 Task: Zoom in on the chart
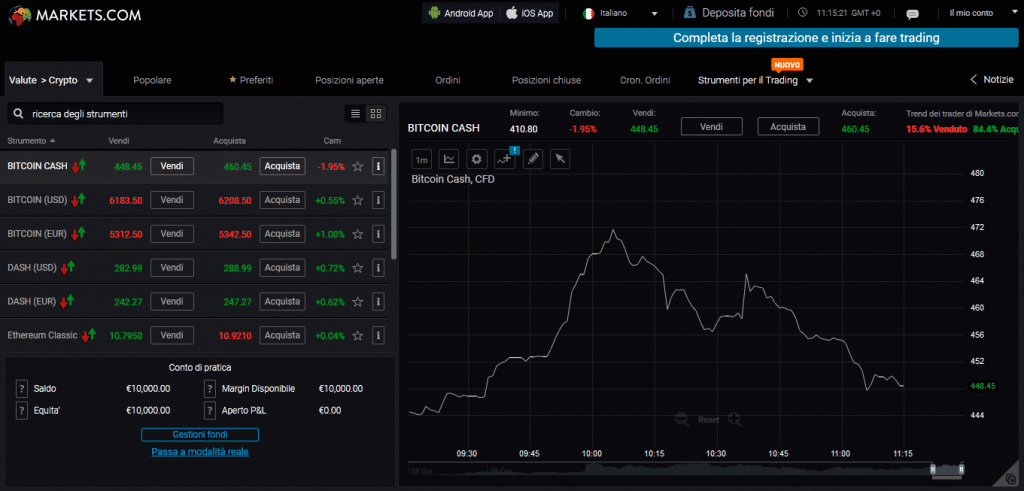coord(735,419)
